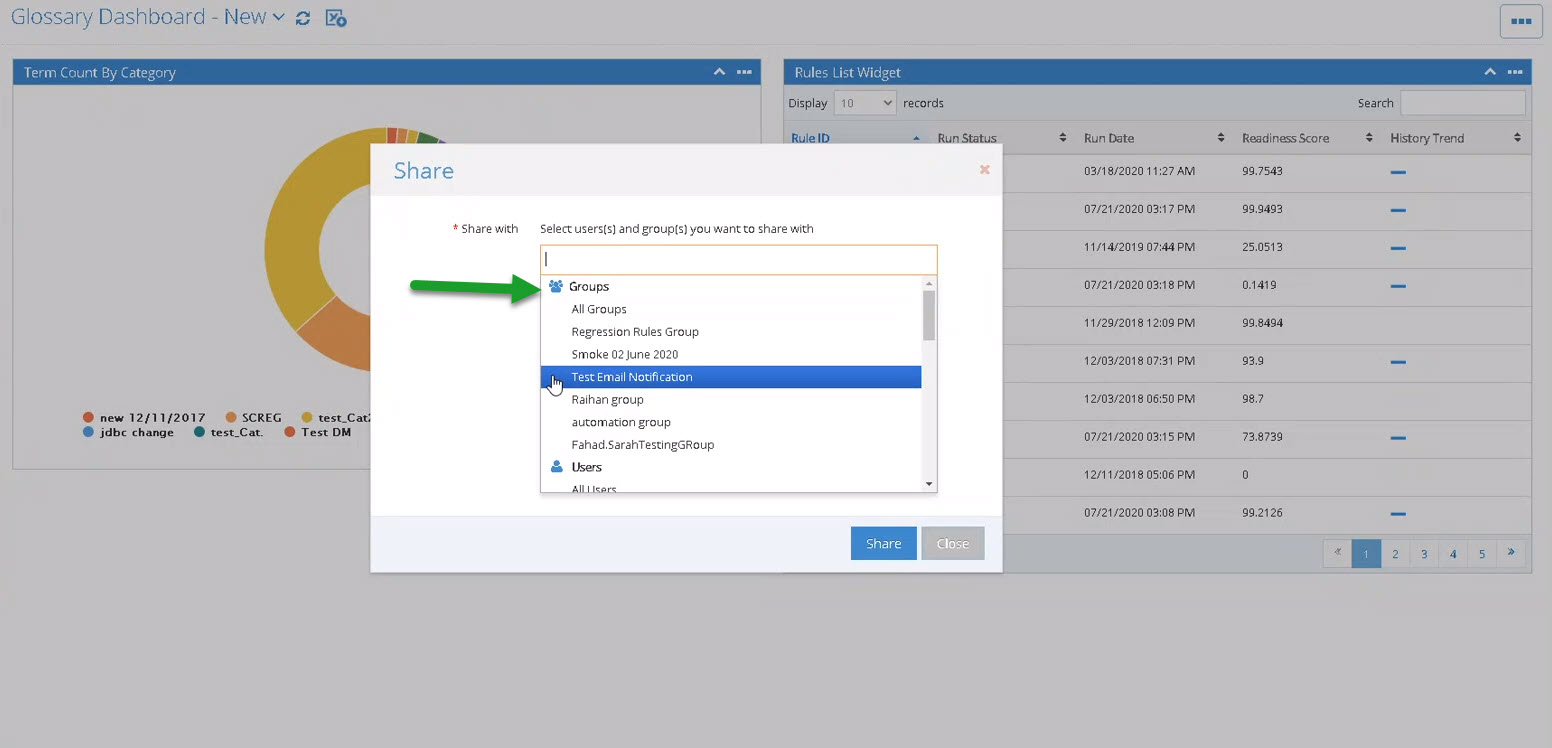
Task: Sort the table by Readiness Score
Action: coord(1368,137)
